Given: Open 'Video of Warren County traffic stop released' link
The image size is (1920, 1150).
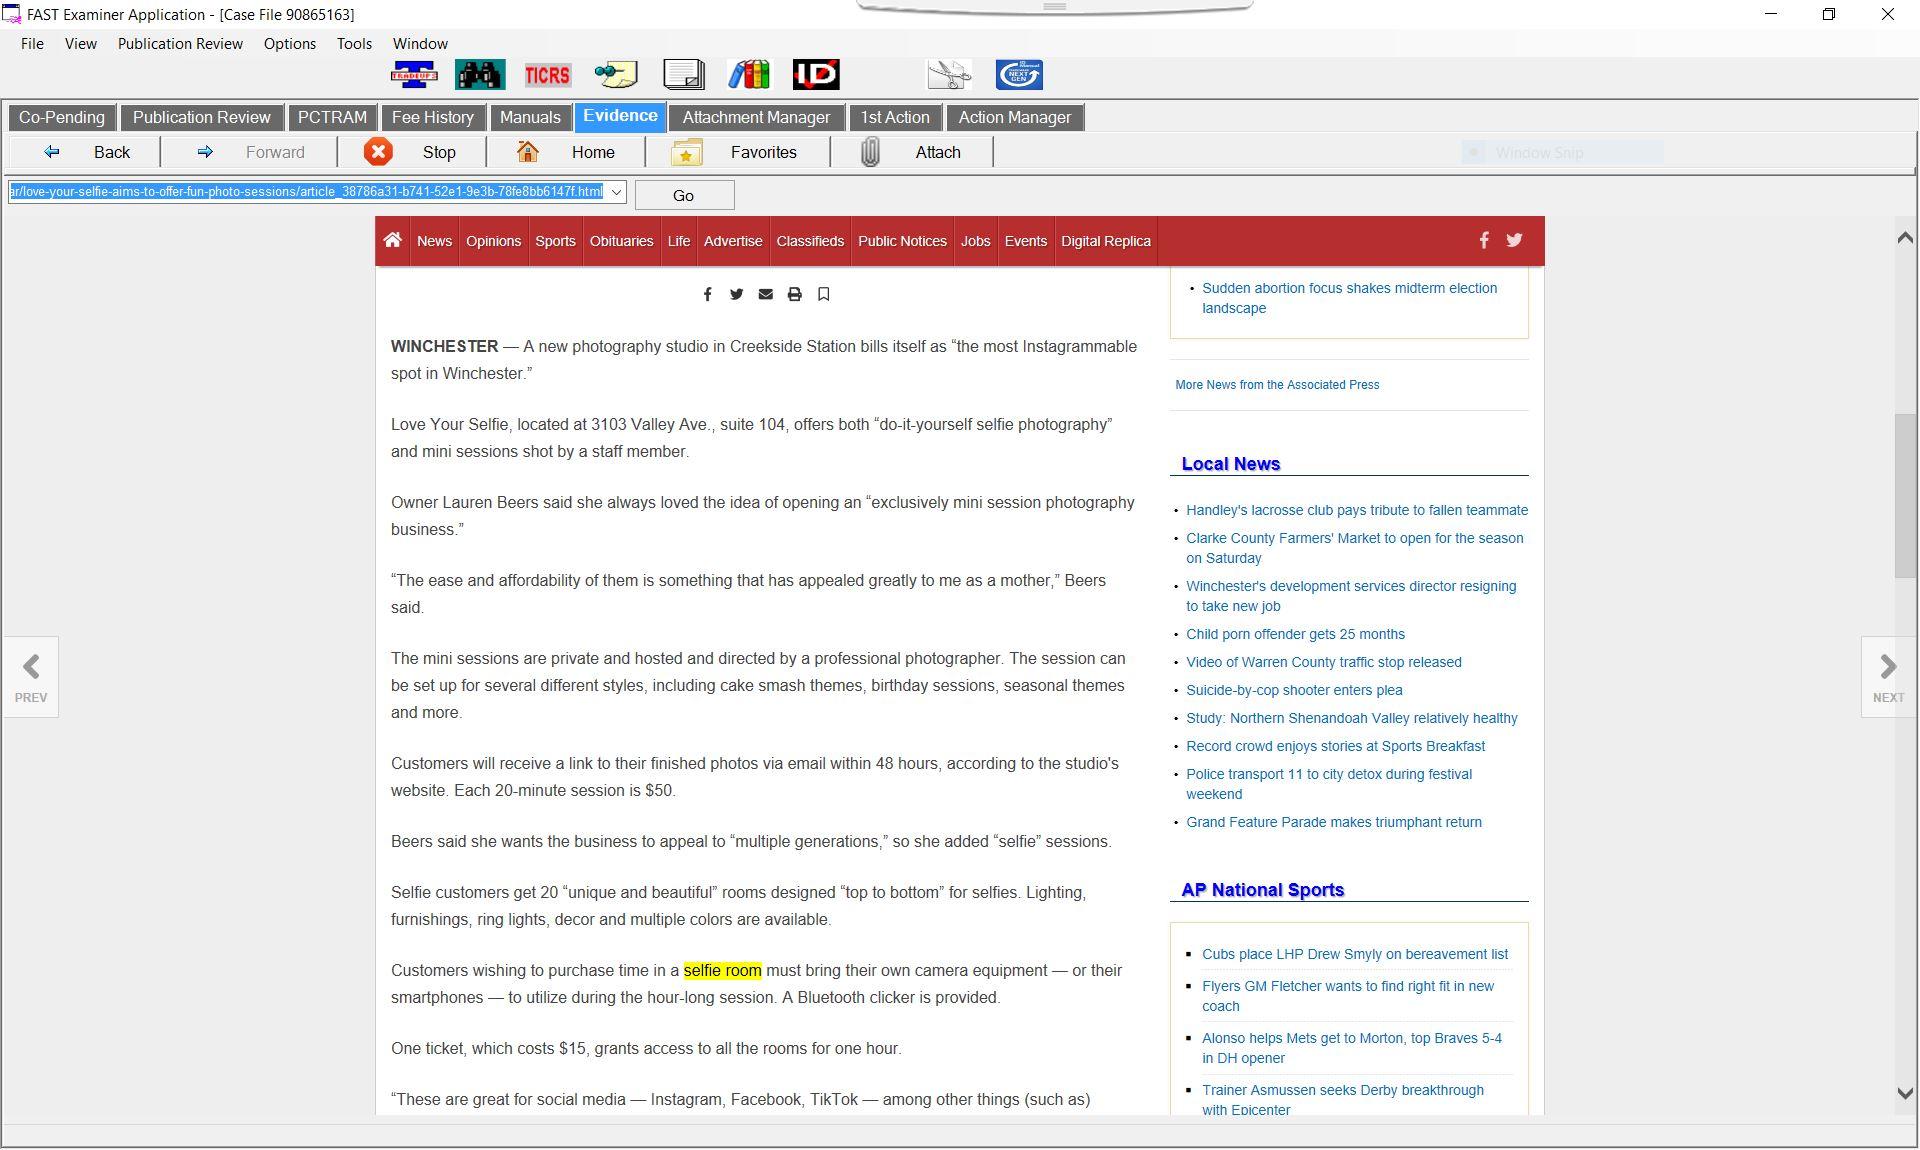Looking at the screenshot, I should [1323, 662].
